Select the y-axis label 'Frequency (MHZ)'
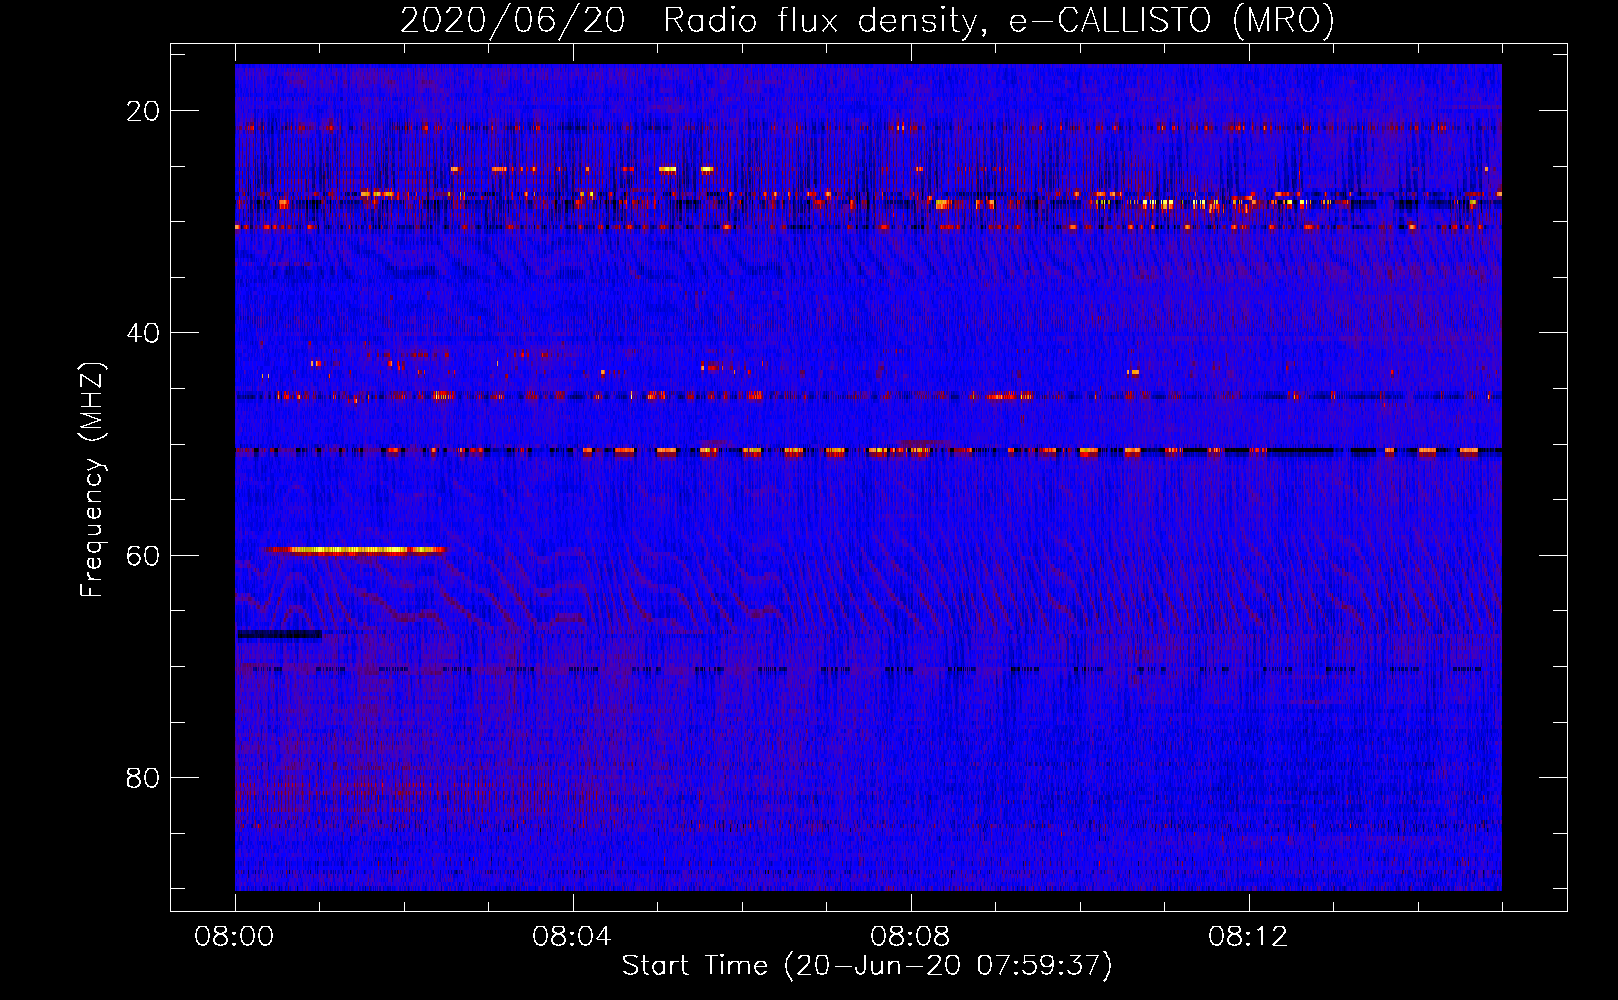1618x1000 pixels. click(92, 480)
